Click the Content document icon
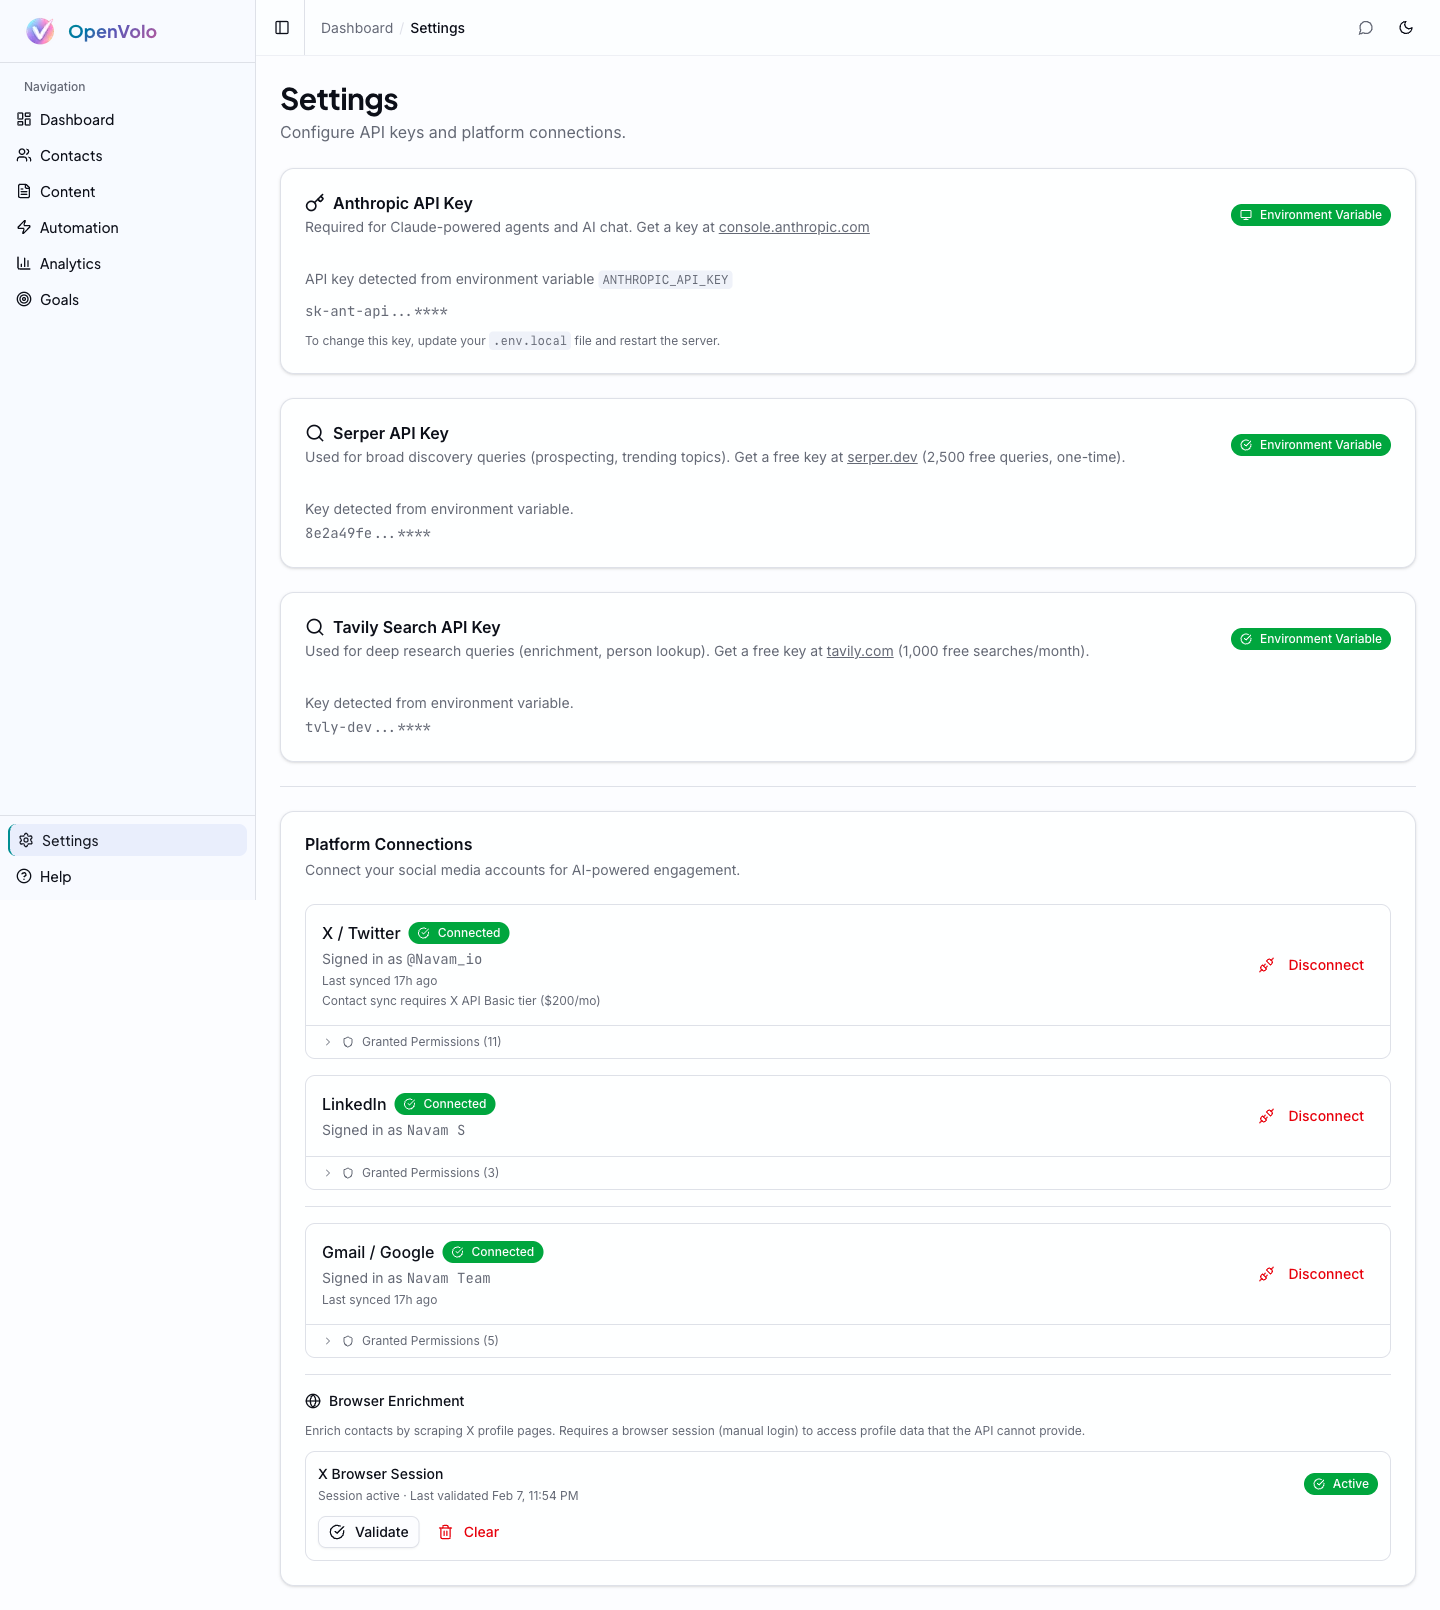This screenshot has width=1440, height=1610. 24,192
